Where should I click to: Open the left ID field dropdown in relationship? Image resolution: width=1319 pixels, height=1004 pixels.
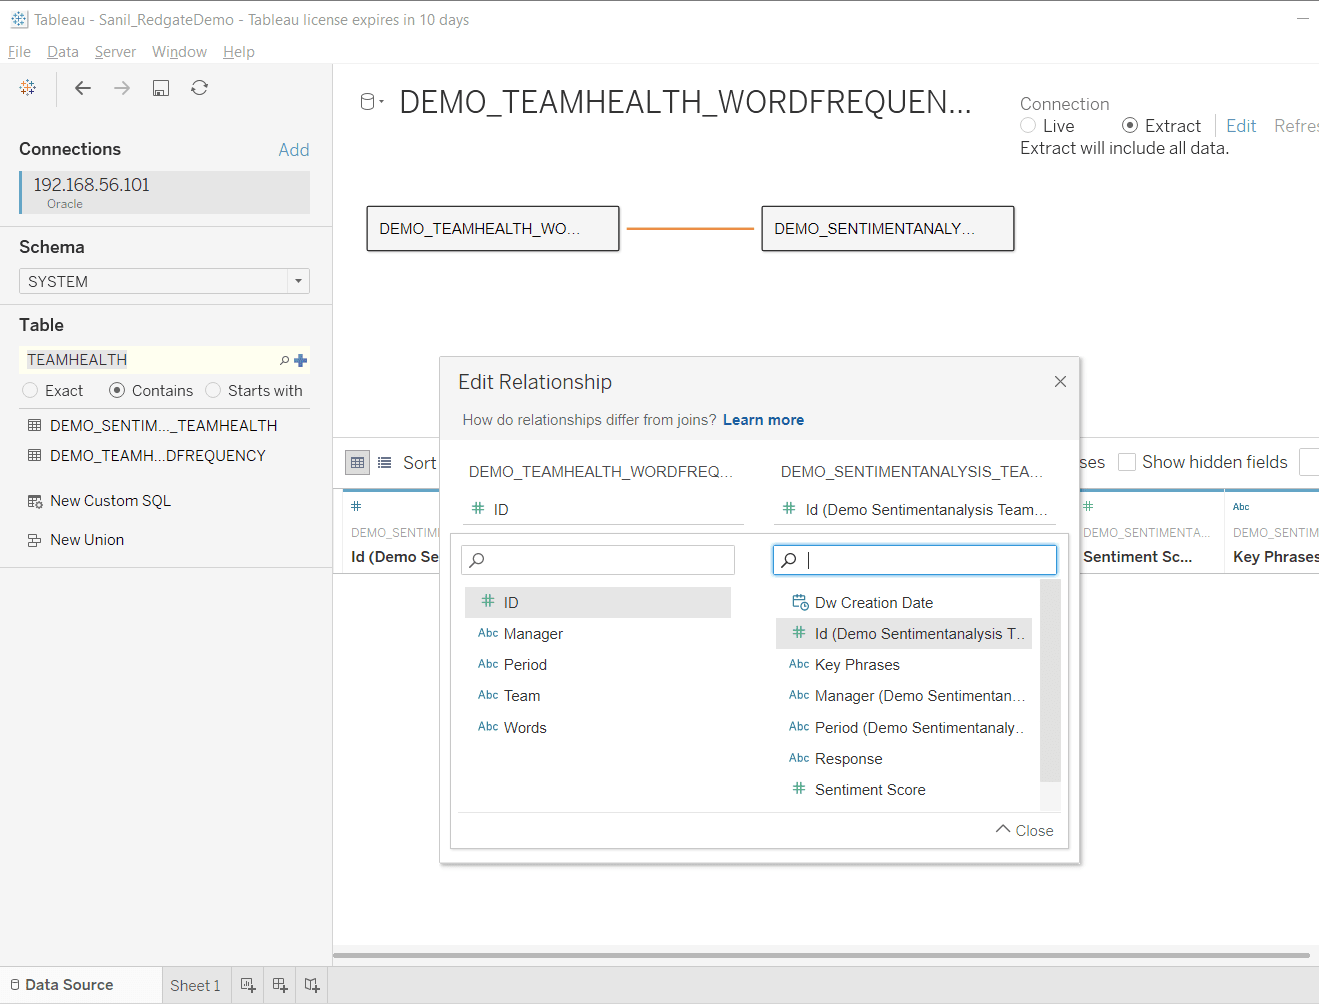coord(603,509)
